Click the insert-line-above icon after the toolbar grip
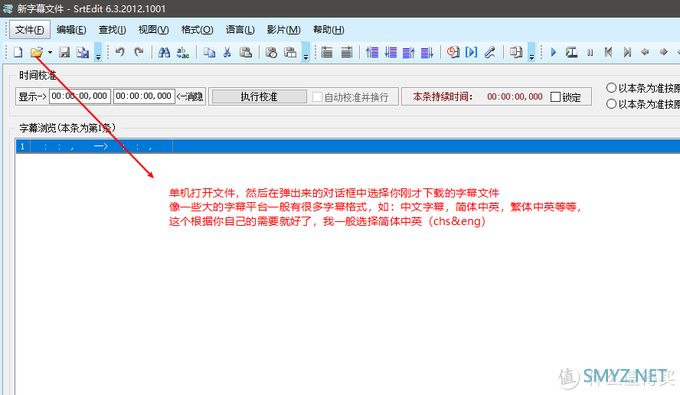The width and height of the screenshot is (680, 395). click(327, 52)
